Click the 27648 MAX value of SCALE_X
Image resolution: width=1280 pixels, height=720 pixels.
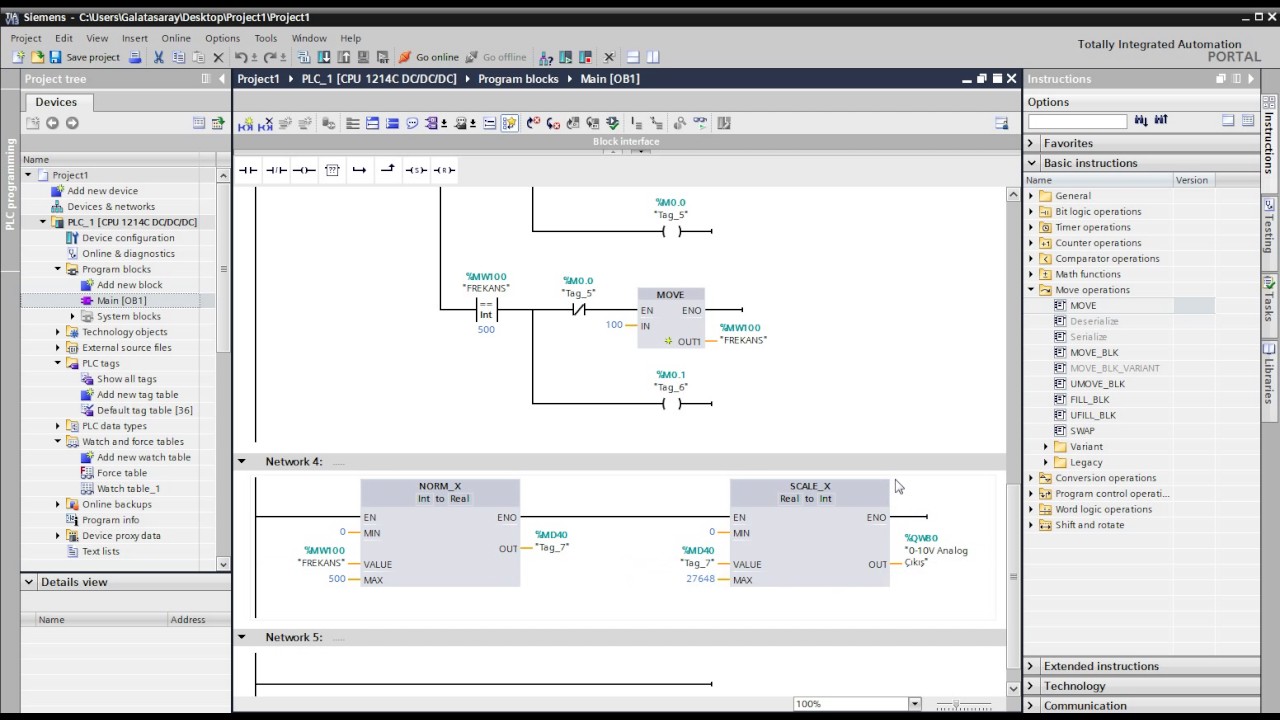[700, 579]
